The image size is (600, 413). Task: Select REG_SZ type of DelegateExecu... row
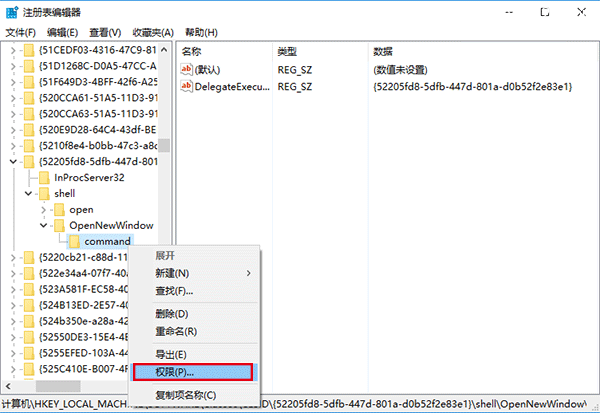(x=295, y=87)
